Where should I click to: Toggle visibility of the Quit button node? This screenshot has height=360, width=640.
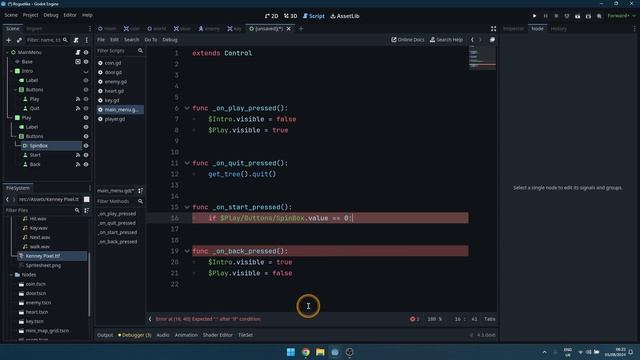click(x=86, y=109)
